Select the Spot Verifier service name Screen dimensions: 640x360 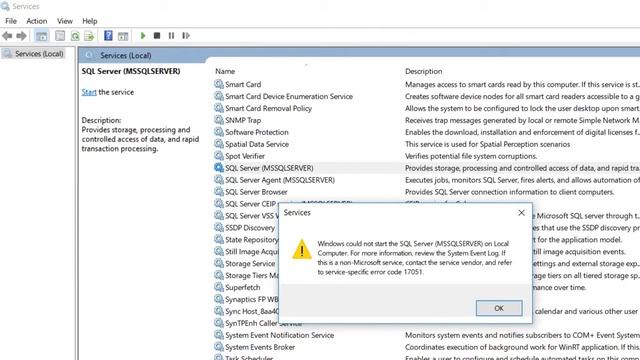pos(245,156)
